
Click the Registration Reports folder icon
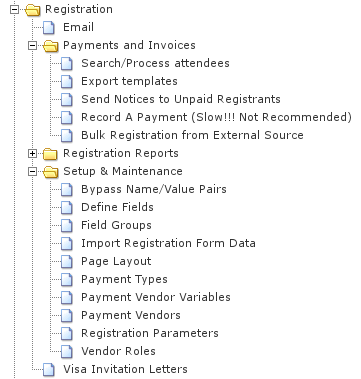click(50, 154)
